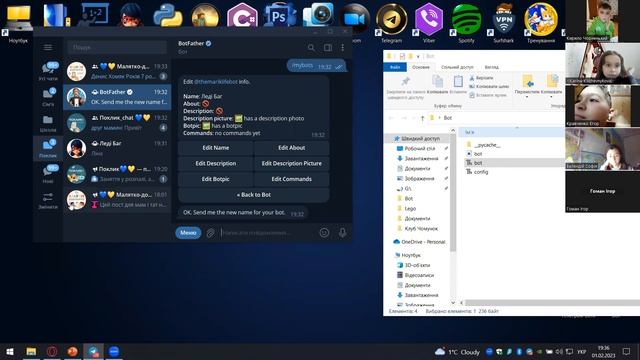The width and height of the screenshot is (640, 360).
Task: Click the Edit Description button
Action: pos(216,163)
